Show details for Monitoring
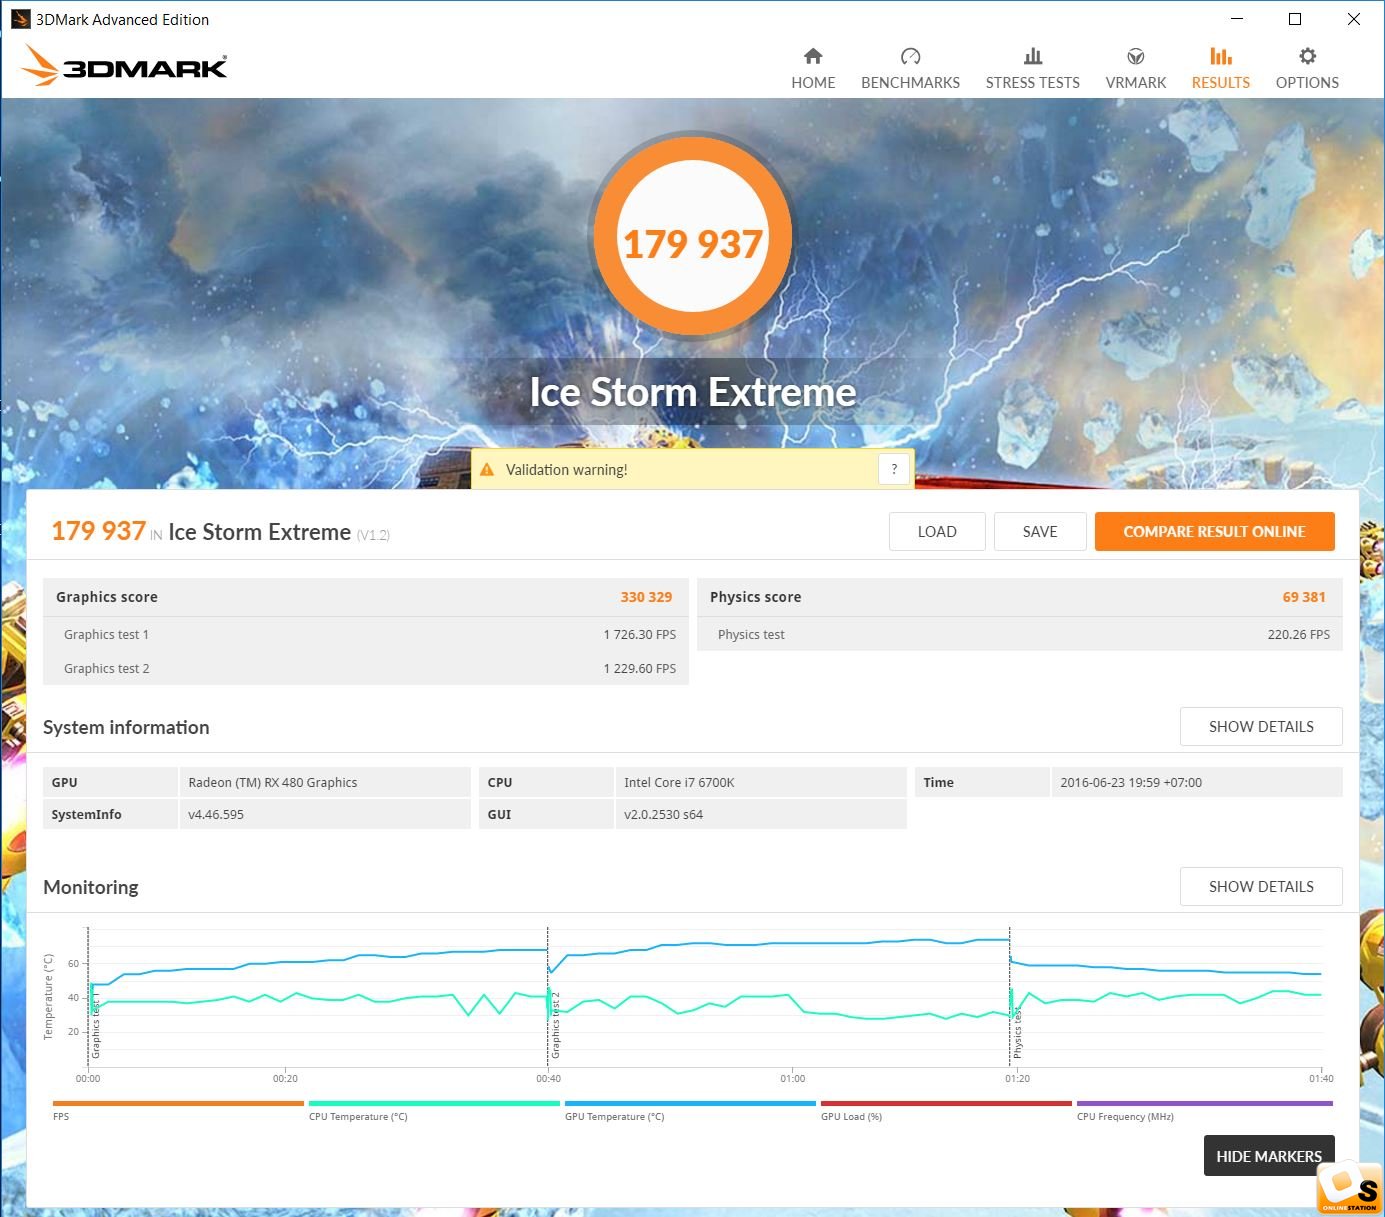The height and width of the screenshot is (1217, 1385). [1261, 887]
